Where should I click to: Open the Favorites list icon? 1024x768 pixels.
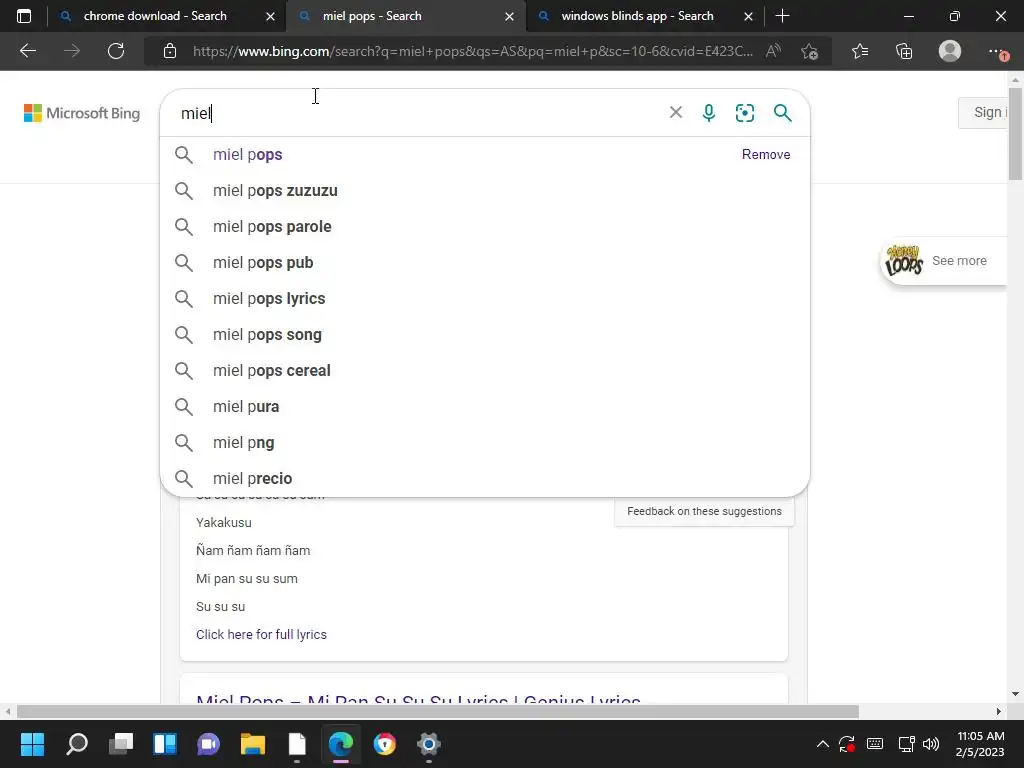click(860, 51)
